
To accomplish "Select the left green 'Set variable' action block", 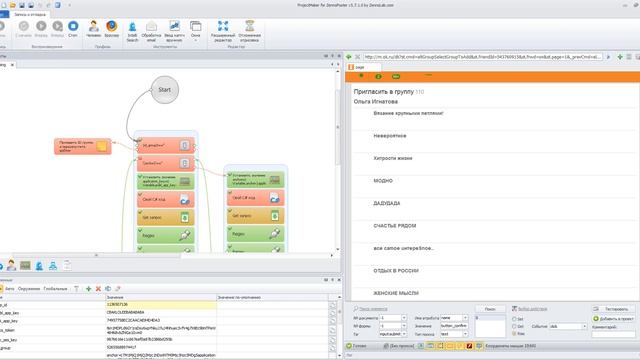I will (165, 181).
